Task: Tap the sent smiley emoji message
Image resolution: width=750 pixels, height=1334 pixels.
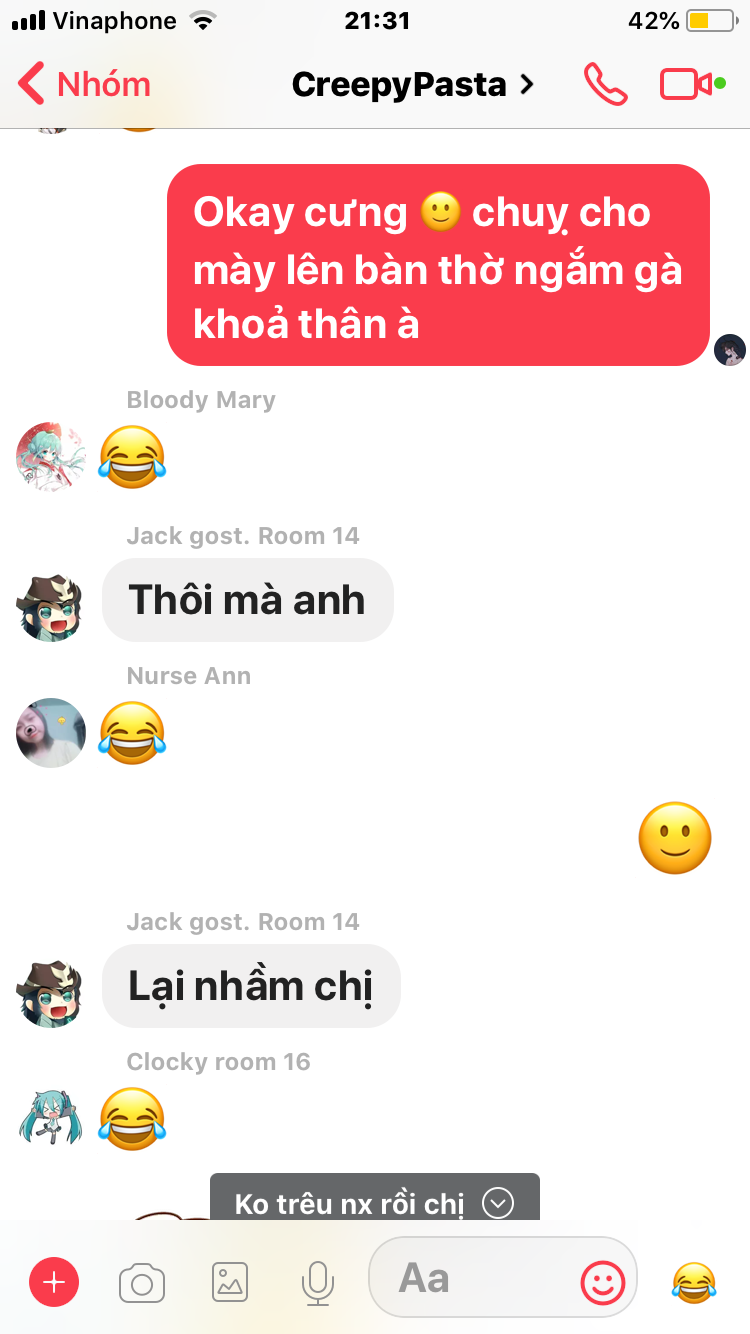Action: (675, 838)
